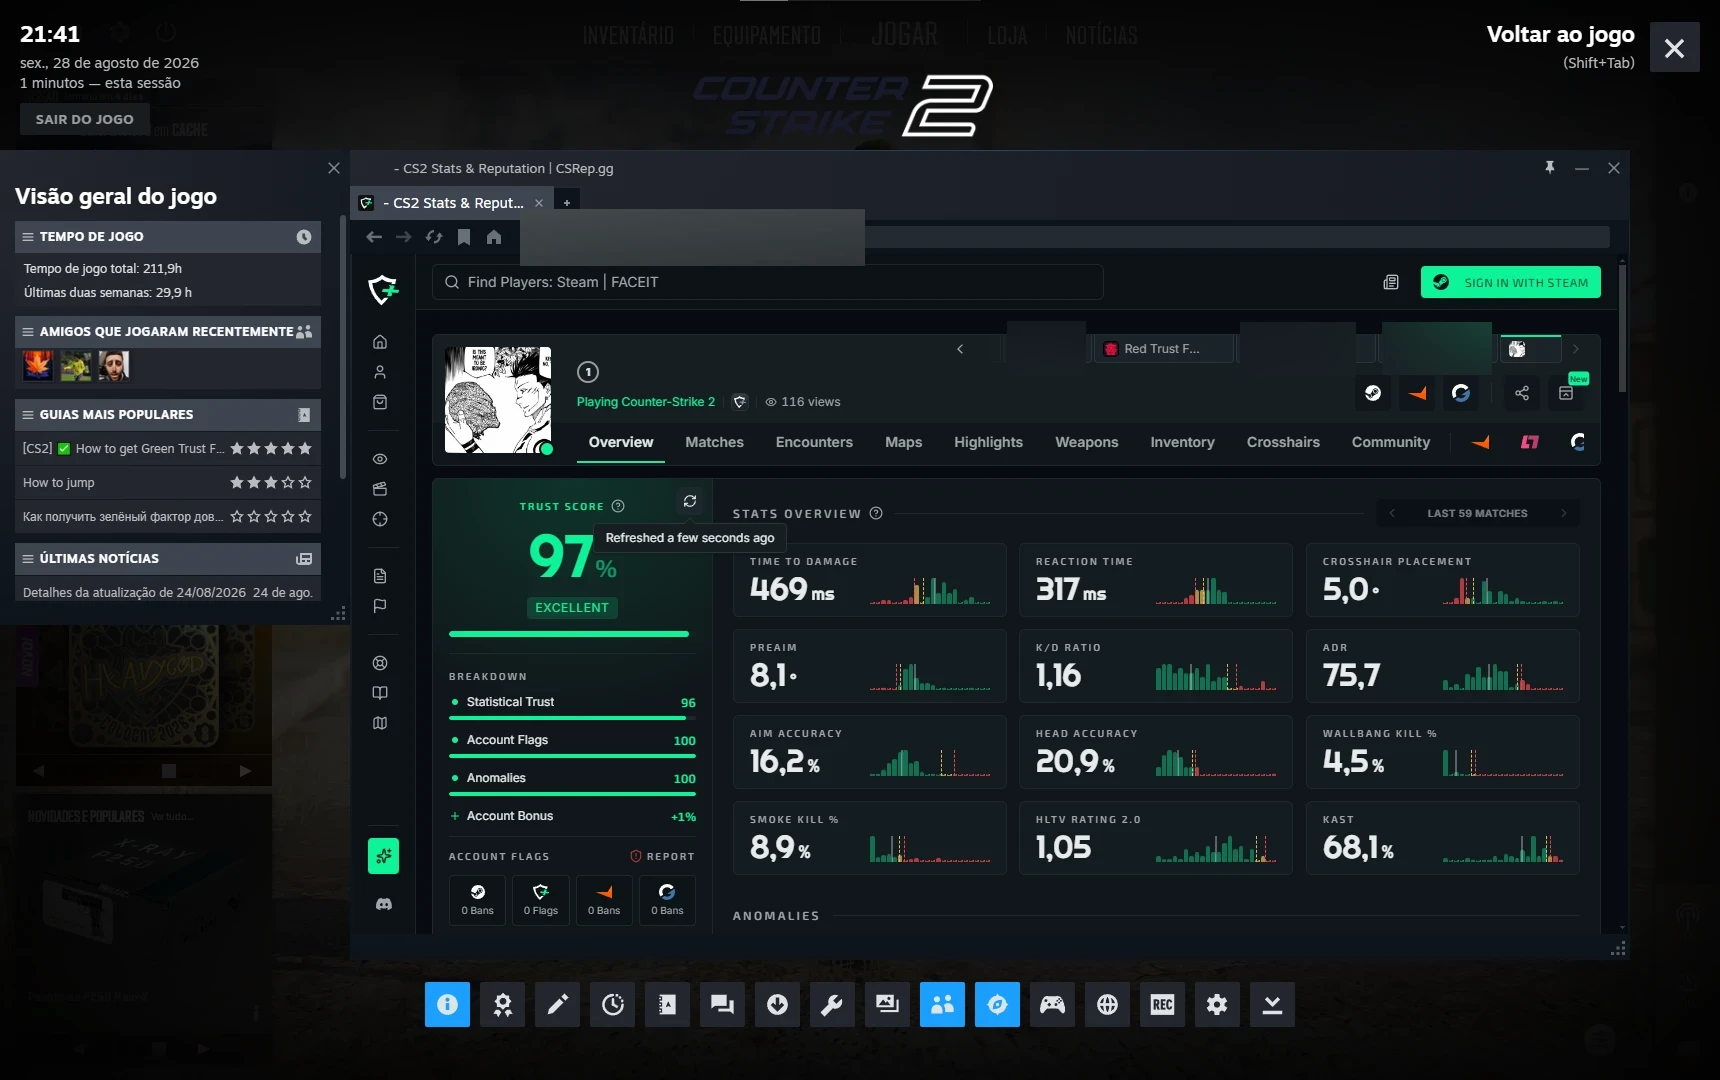Toggle the friends panel in overlay toolbar

point(942,1005)
